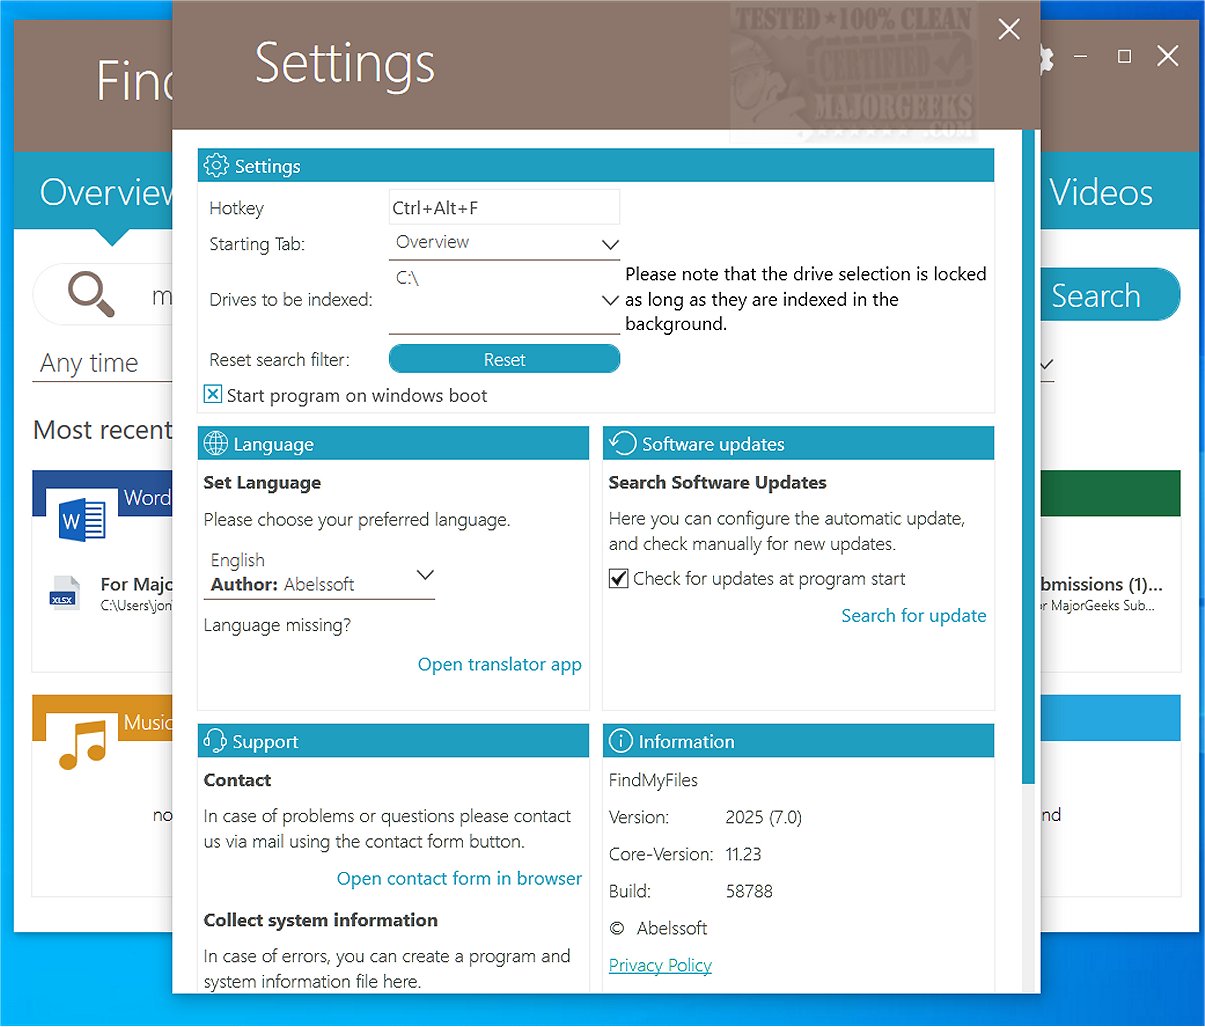Click the info icon beside Information
This screenshot has width=1205, height=1027.
click(x=621, y=741)
